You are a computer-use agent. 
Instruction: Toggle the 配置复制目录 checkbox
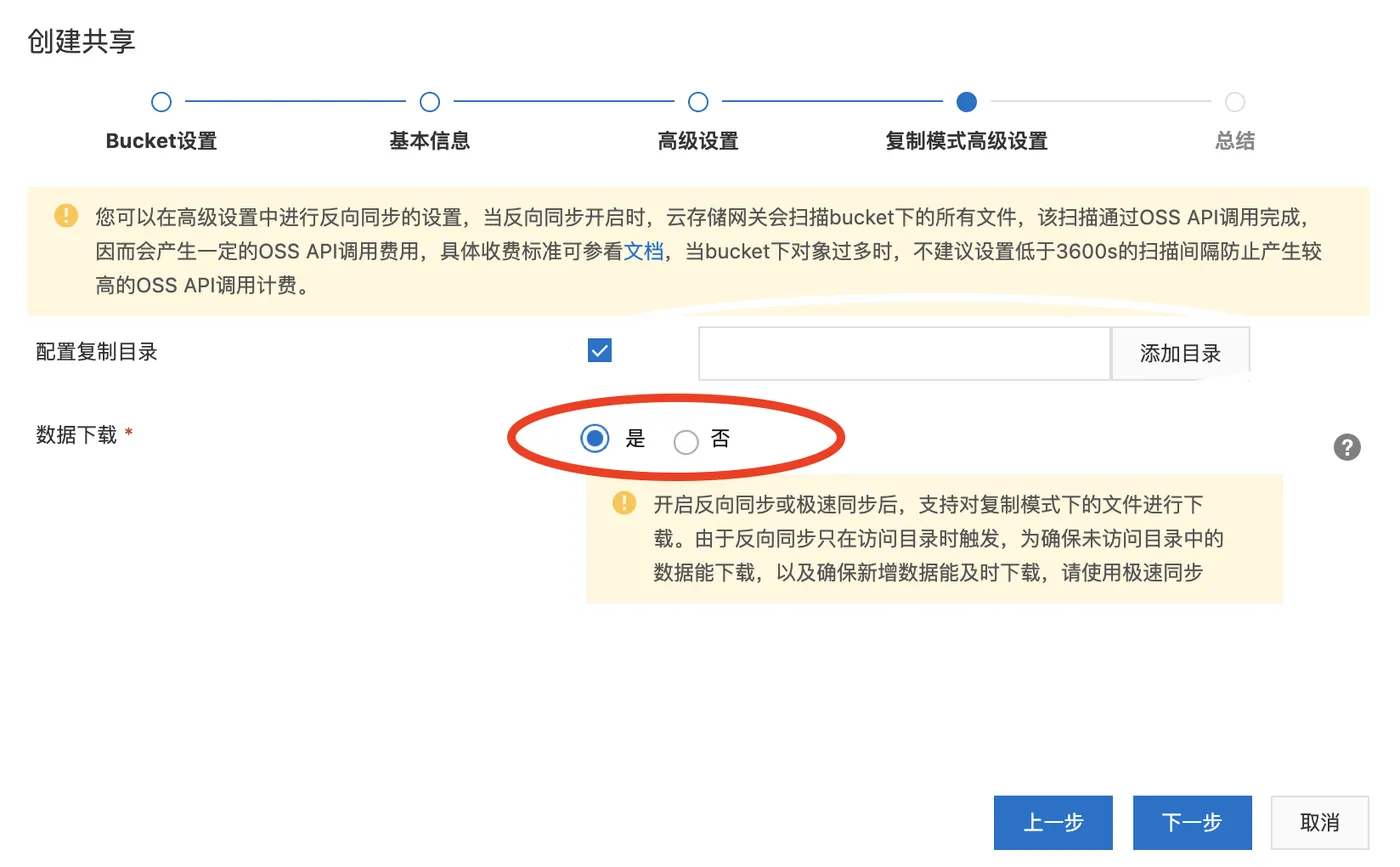[x=600, y=351]
